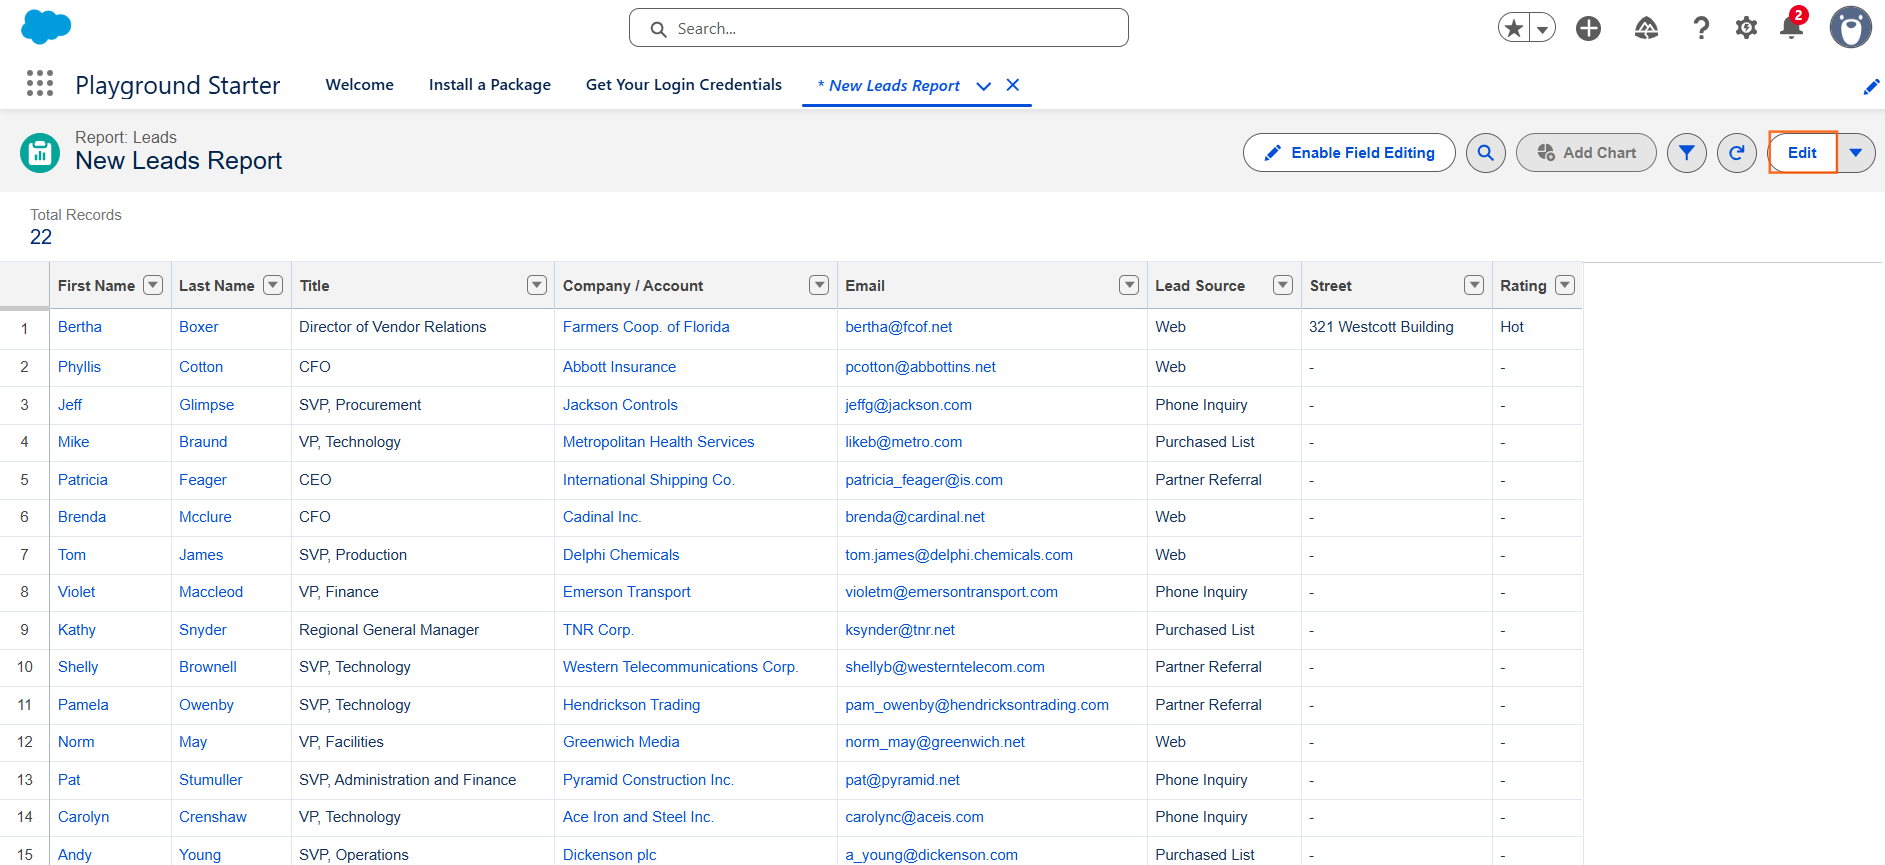Viewport: 1885px width, 865px height.
Task: Click the Total Records value 22
Action: [41, 237]
